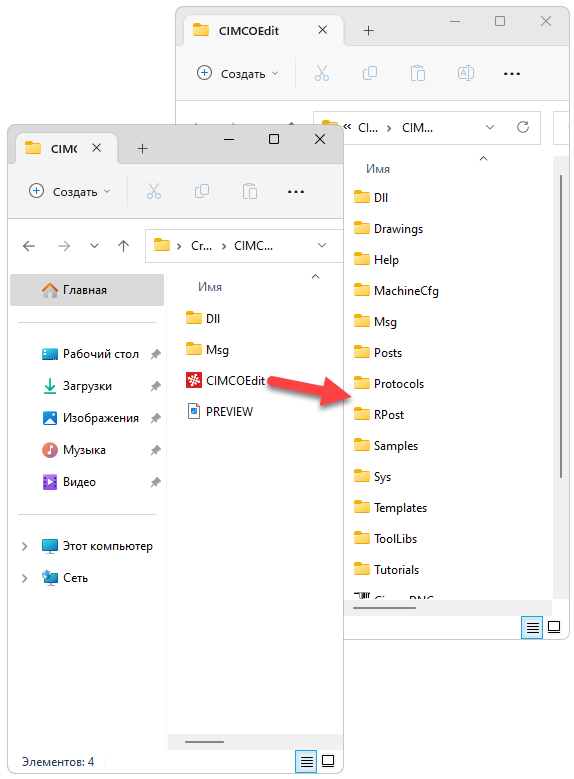Click the vertical scrollbar in the back window
Viewport: 574px width, 779px height.
pyautogui.click(x=561, y=326)
